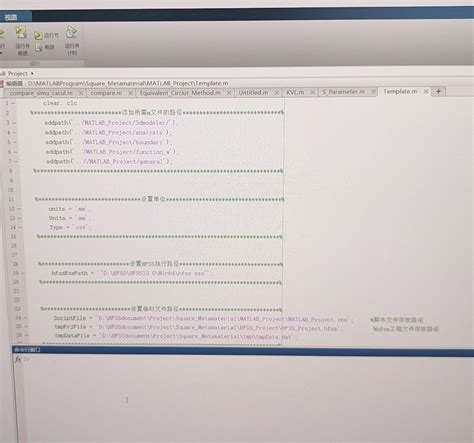Close the Untitled.m editor tab
Screen dimensions: 474x443
276,92
